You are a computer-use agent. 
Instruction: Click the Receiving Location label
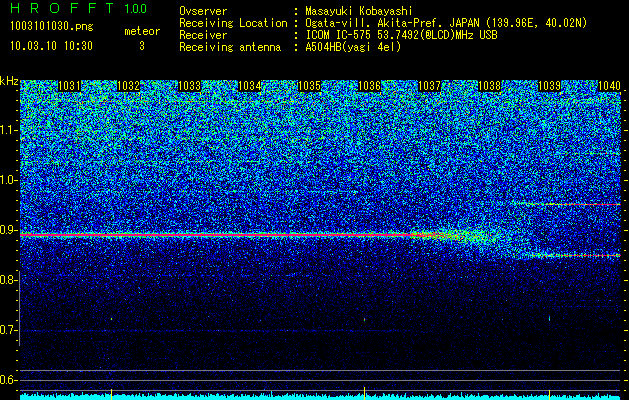pos(233,23)
